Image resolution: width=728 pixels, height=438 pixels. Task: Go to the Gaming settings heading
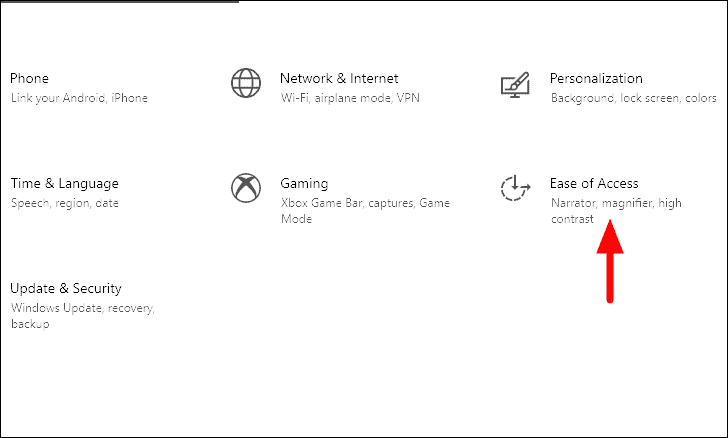pos(304,183)
